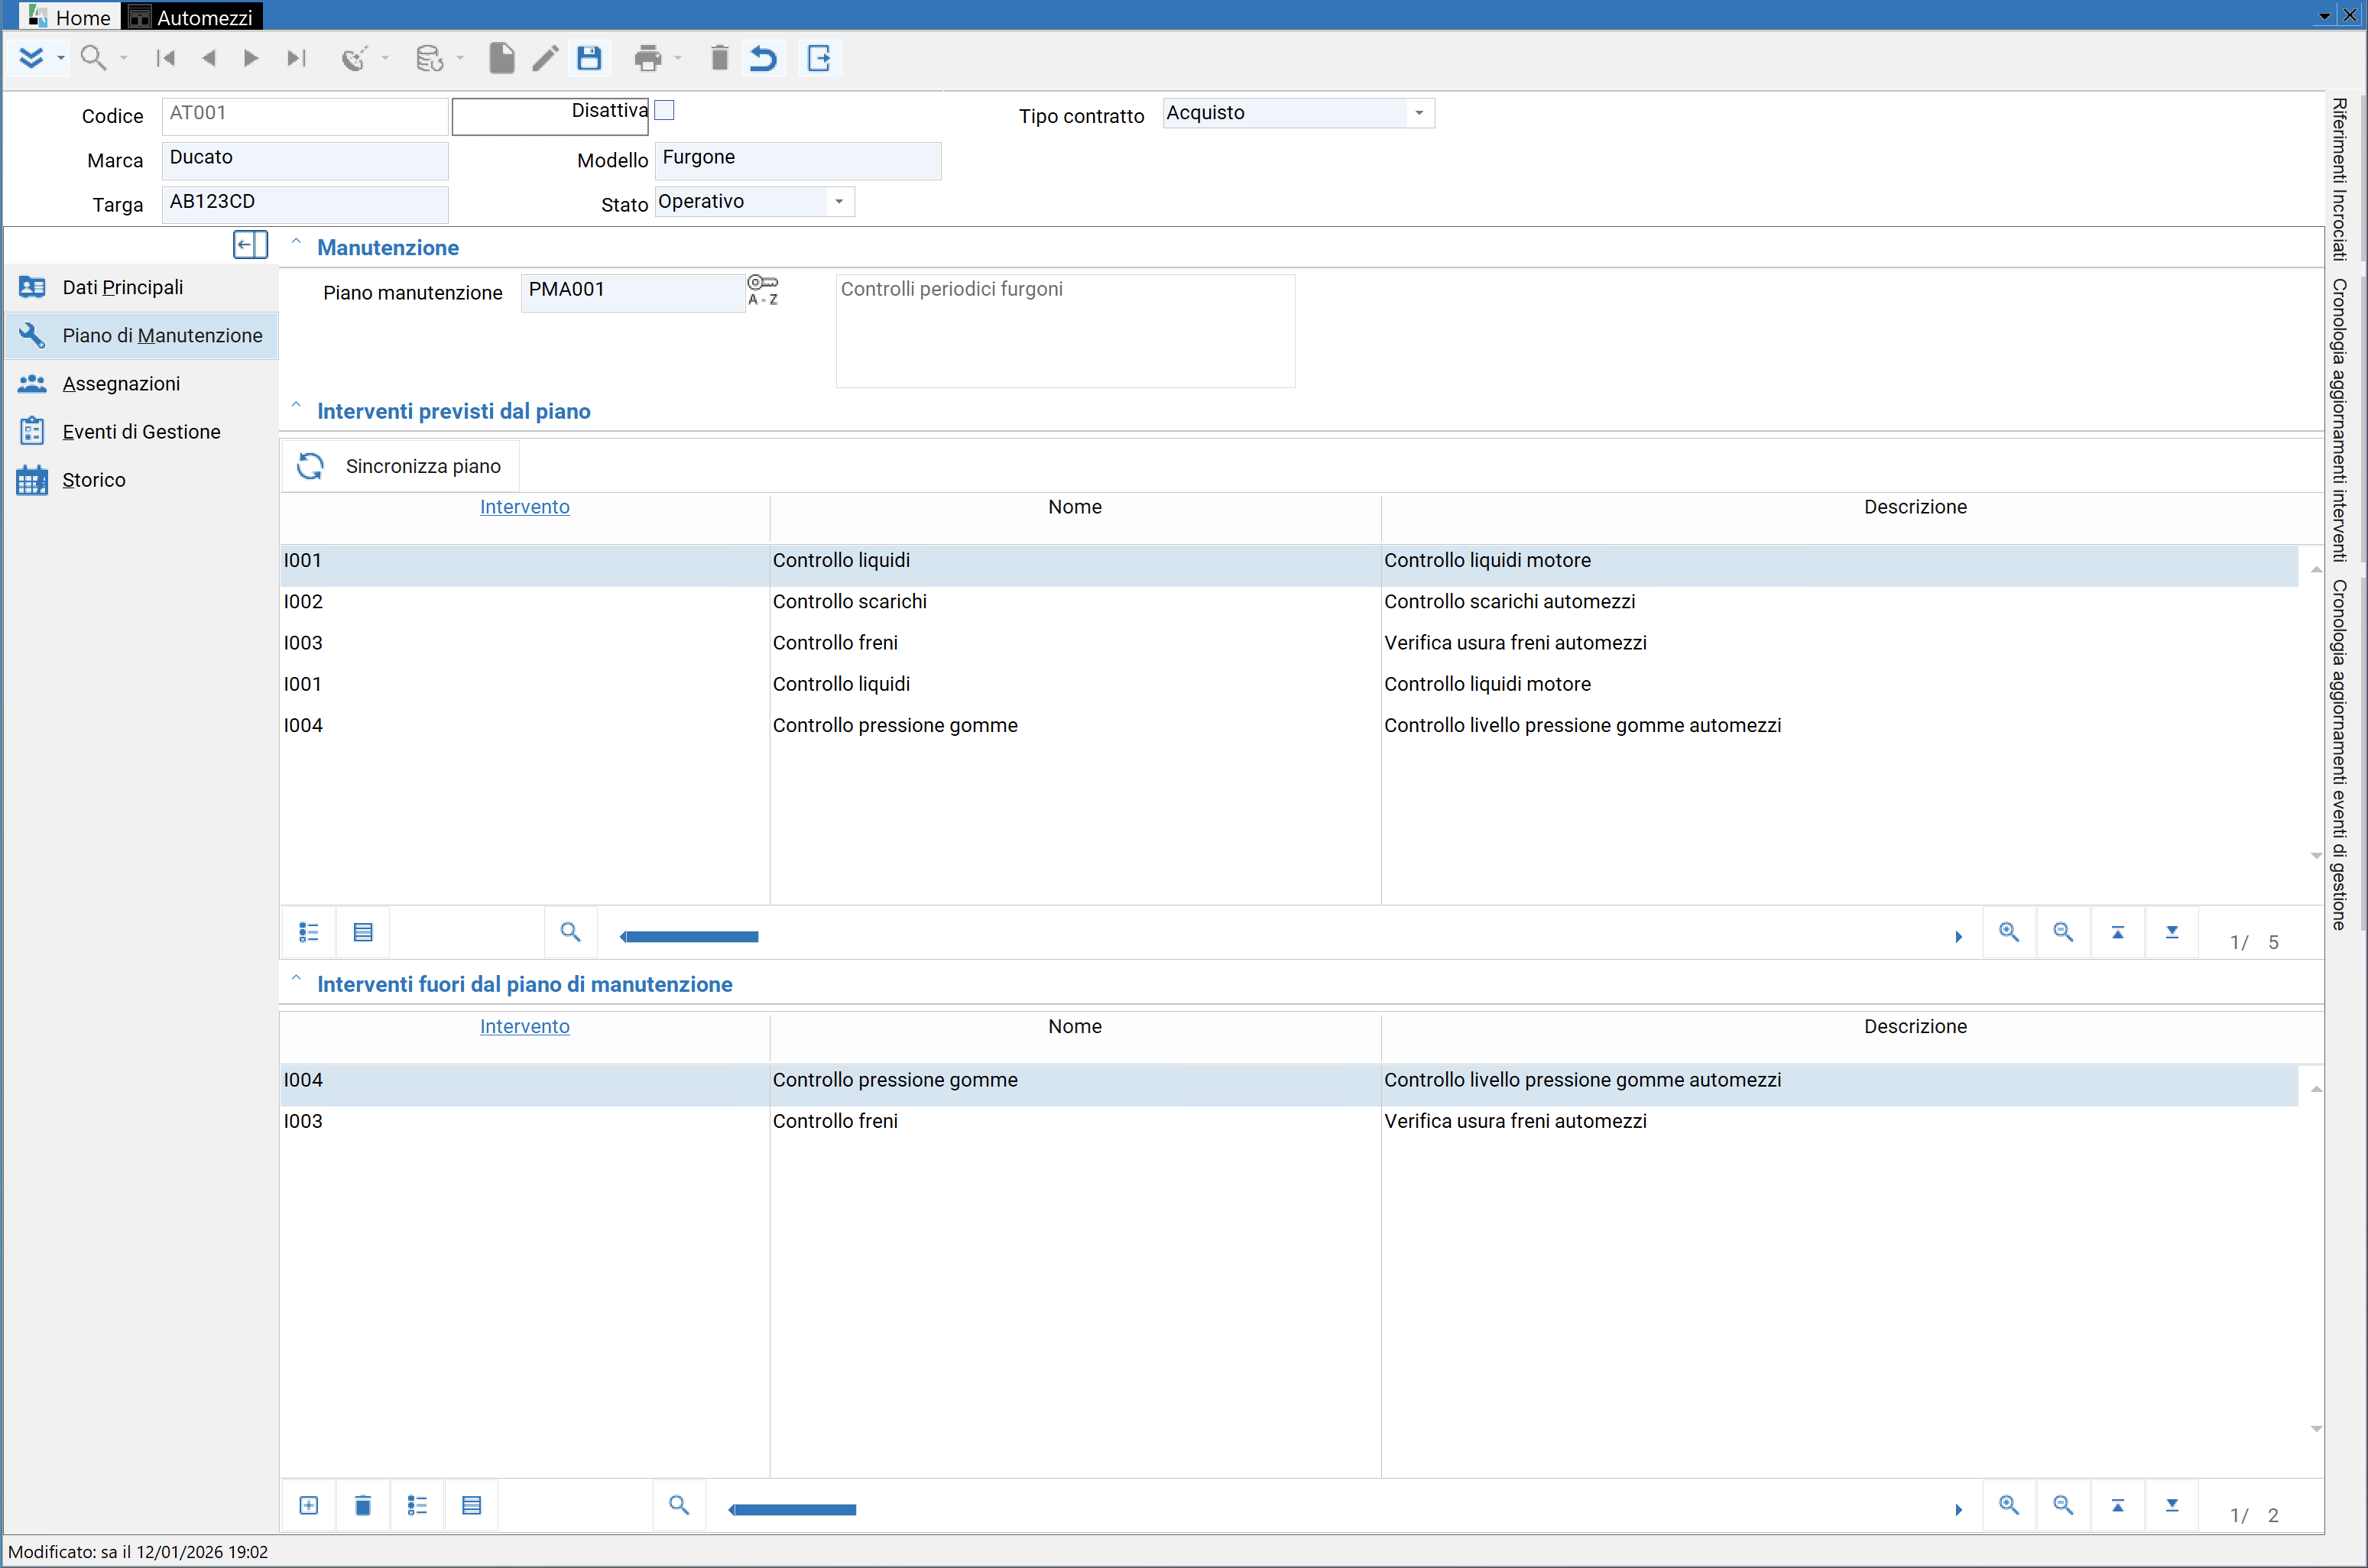Switch to the Home tab

70,16
